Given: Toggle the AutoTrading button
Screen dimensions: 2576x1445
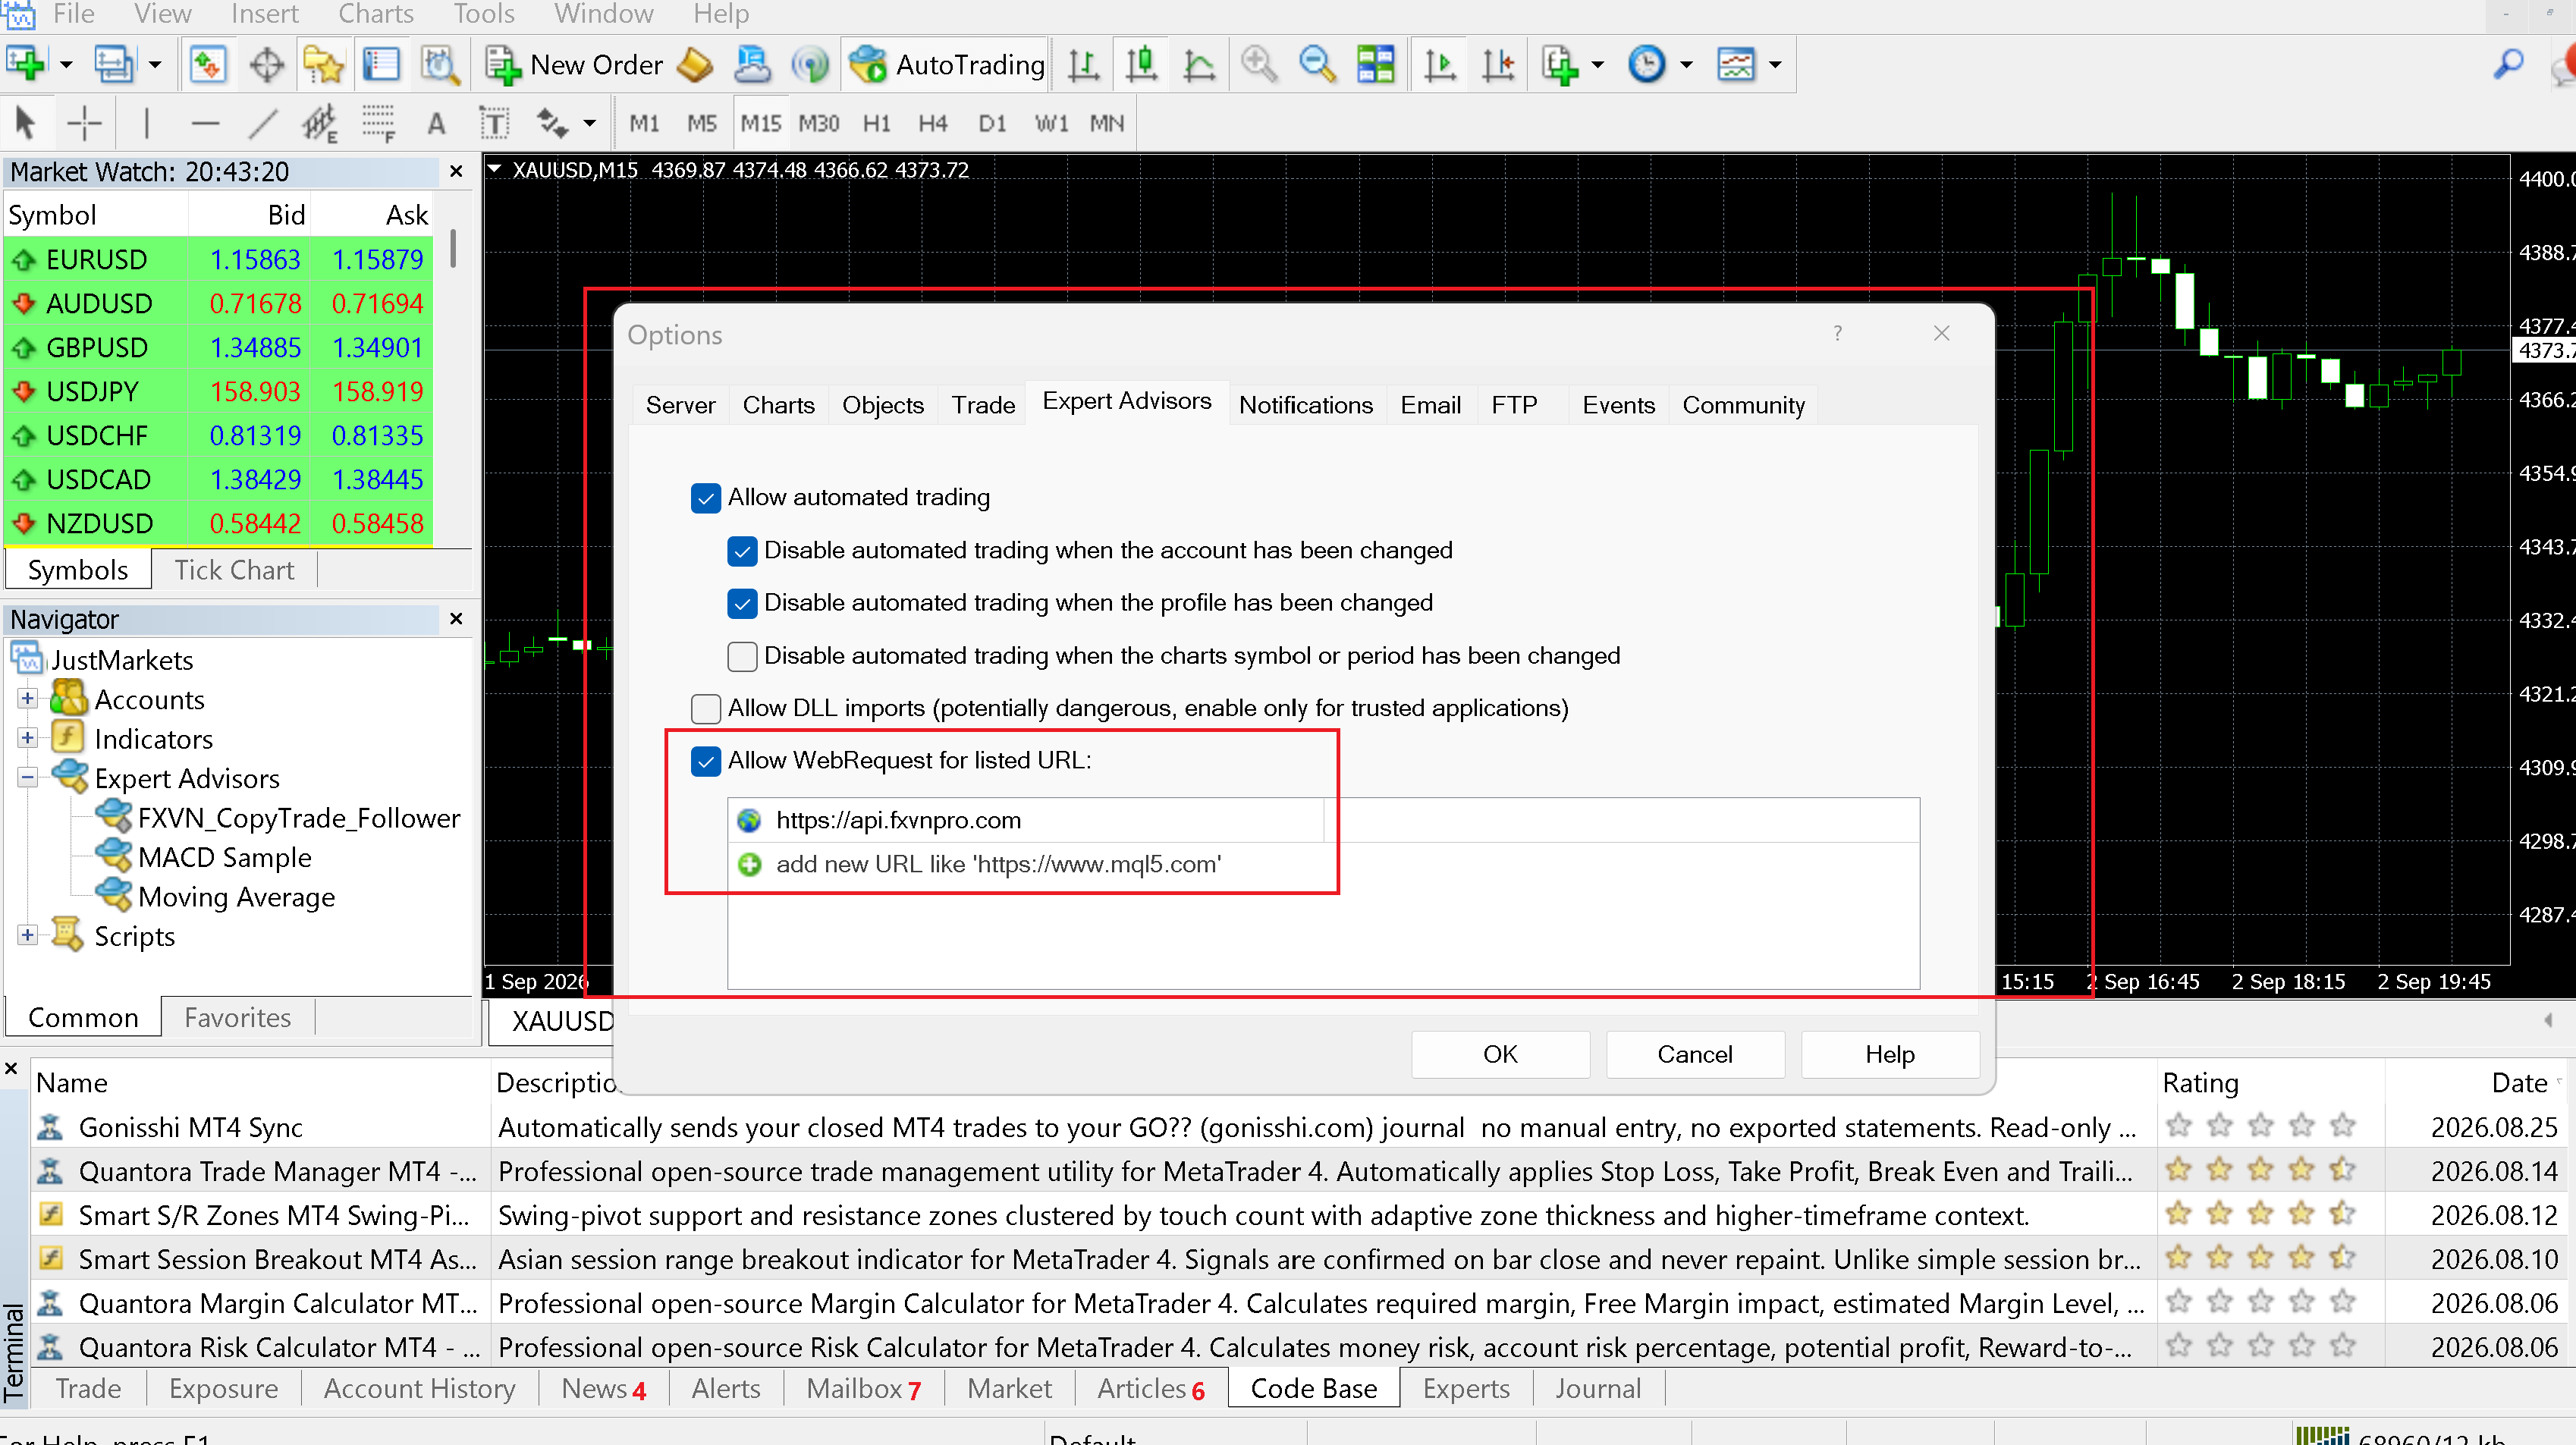Looking at the screenshot, I should (x=946, y=65).
